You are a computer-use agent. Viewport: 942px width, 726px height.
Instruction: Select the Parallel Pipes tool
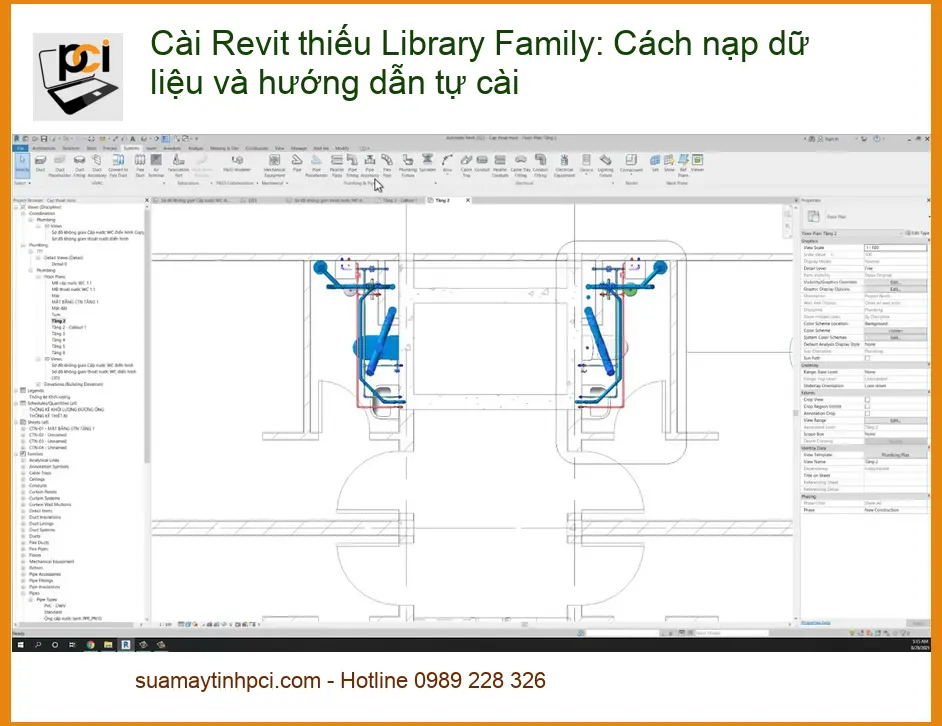pyautogui.click(x=337, y=165)
